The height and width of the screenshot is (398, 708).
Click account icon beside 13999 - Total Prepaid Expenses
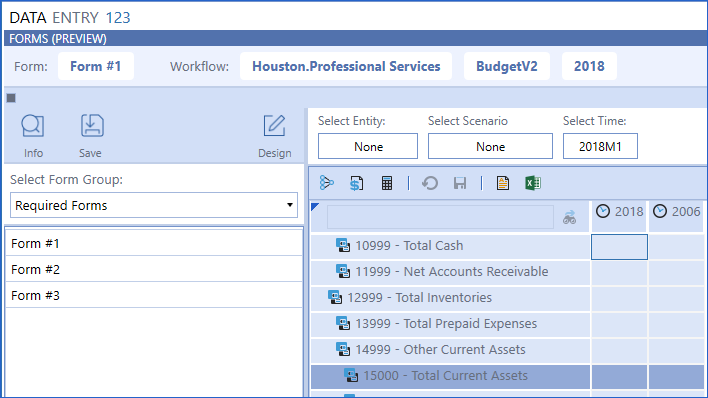pyautogui.click(x=343, y=323)
